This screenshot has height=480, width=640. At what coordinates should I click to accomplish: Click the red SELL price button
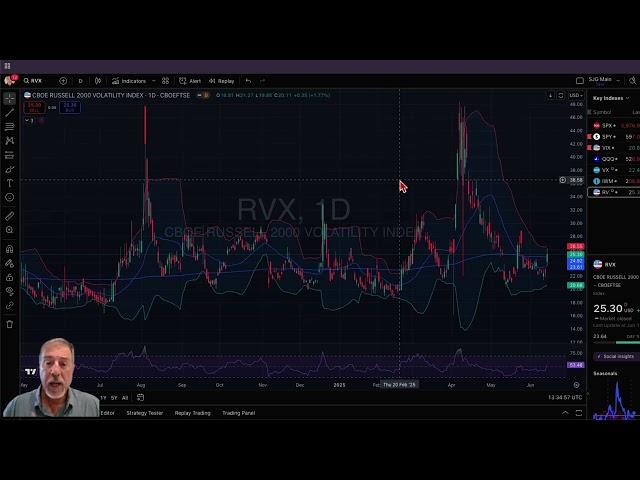[34, 107]
